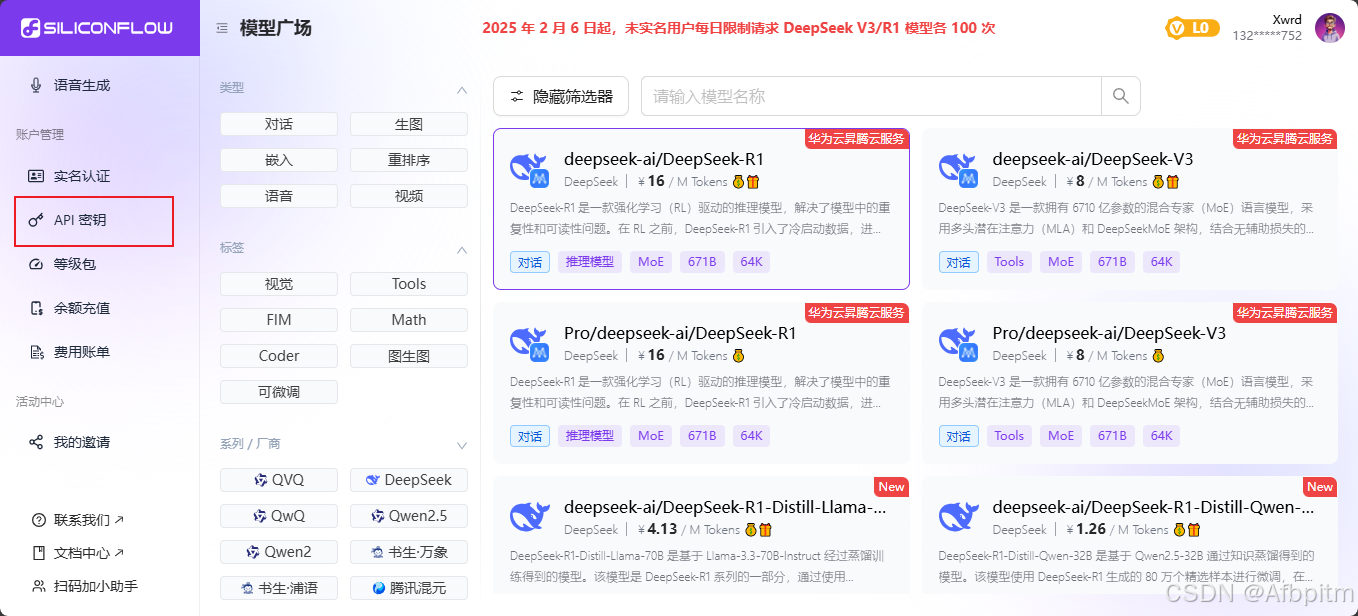Collapse the 标签 filter section
This screenshot has height=616, width=1358.
462,249
